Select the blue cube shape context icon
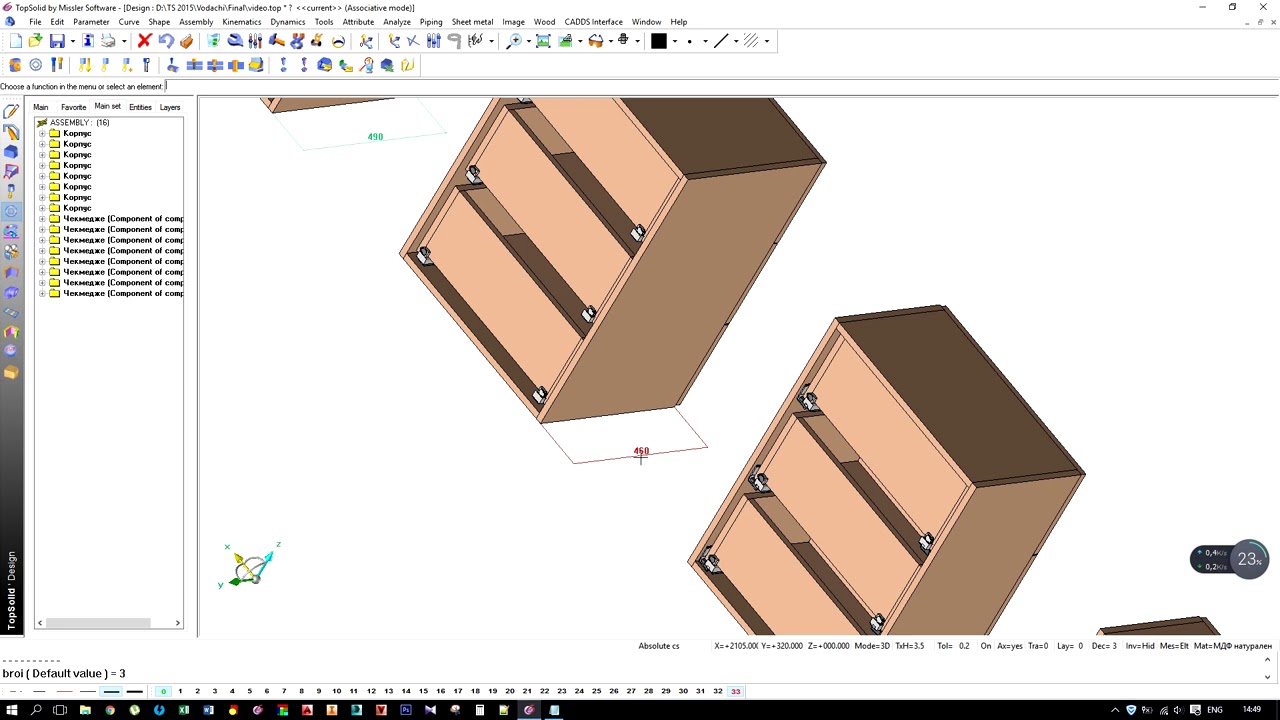Screen dimensions: 1280x720 coord(11,152)
